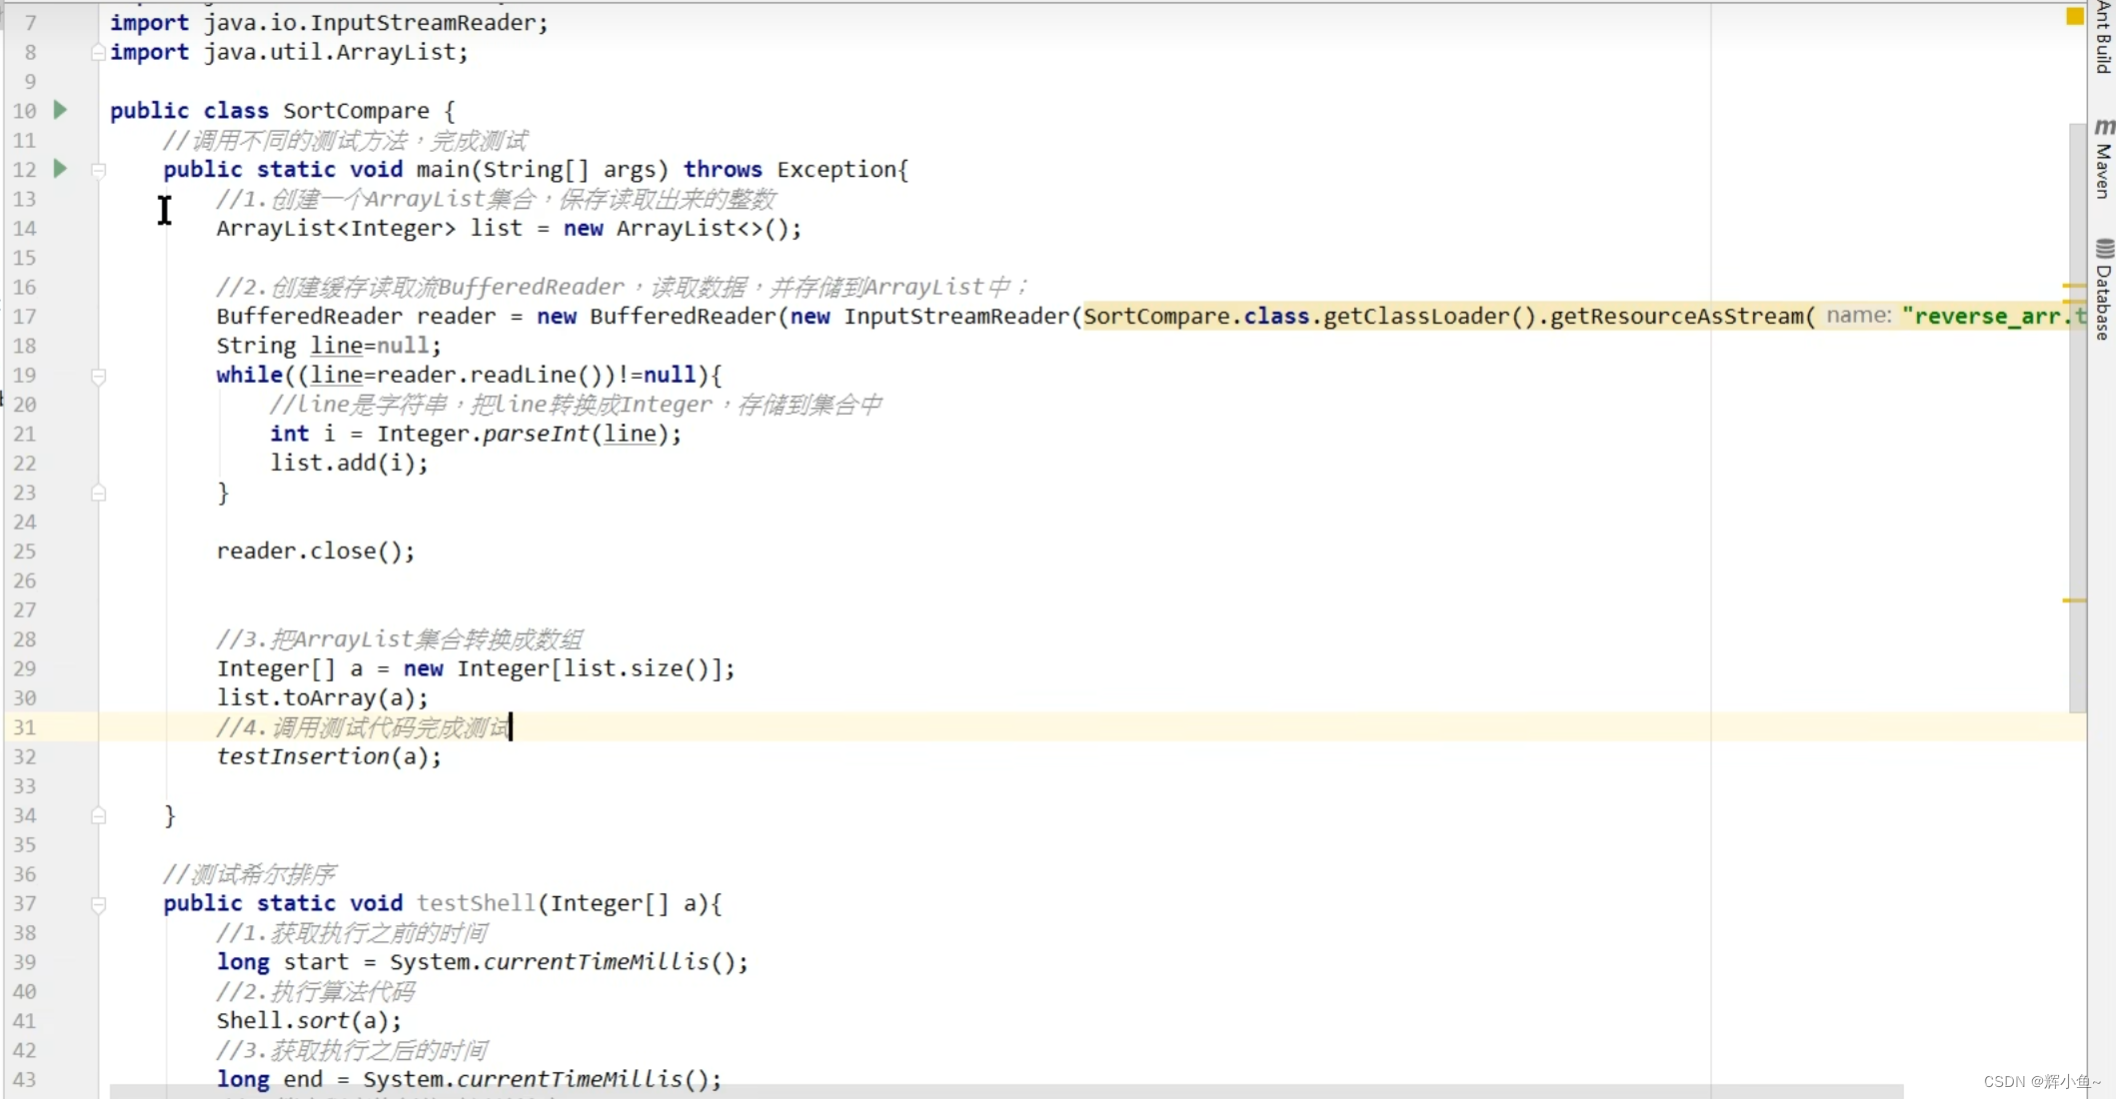The height and width of the screenshot is (1099, 2116).
Task: Click line number 31 in the gutter
Action: [25, 728]
